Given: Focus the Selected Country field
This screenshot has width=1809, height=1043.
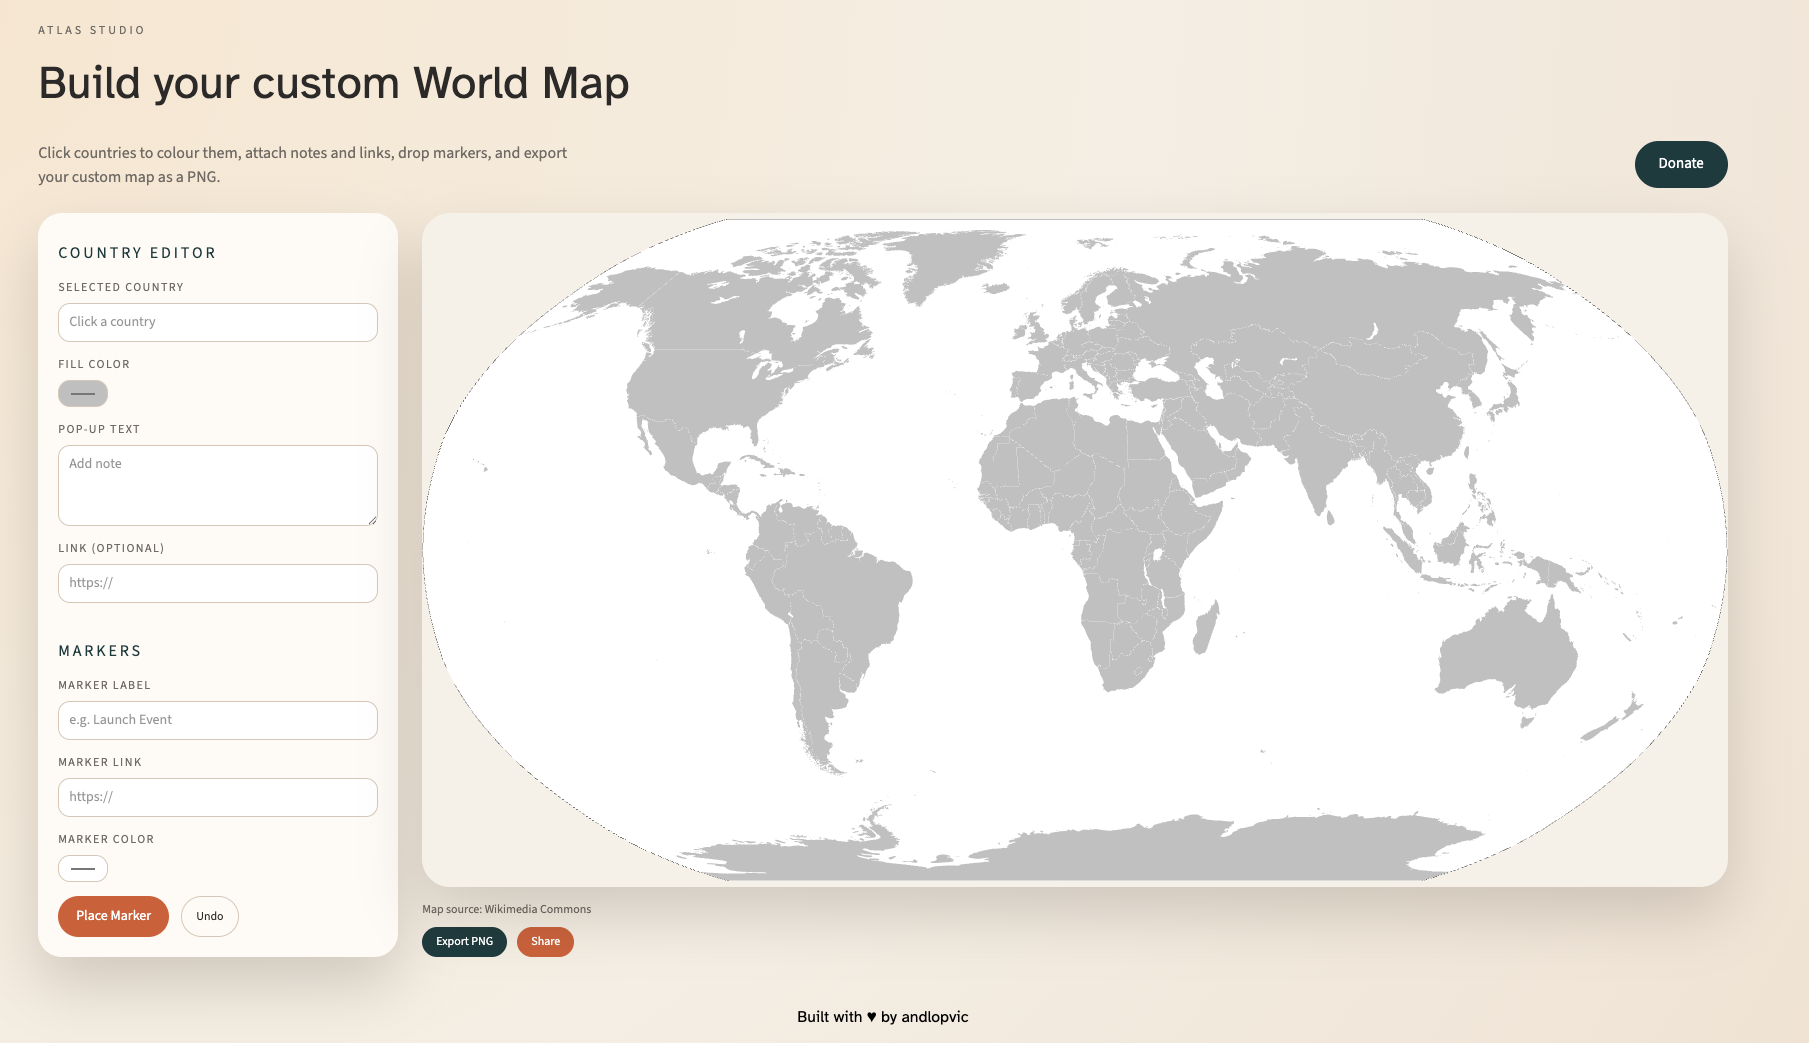Looking at the screenshot, I should [x=218, y=322].
